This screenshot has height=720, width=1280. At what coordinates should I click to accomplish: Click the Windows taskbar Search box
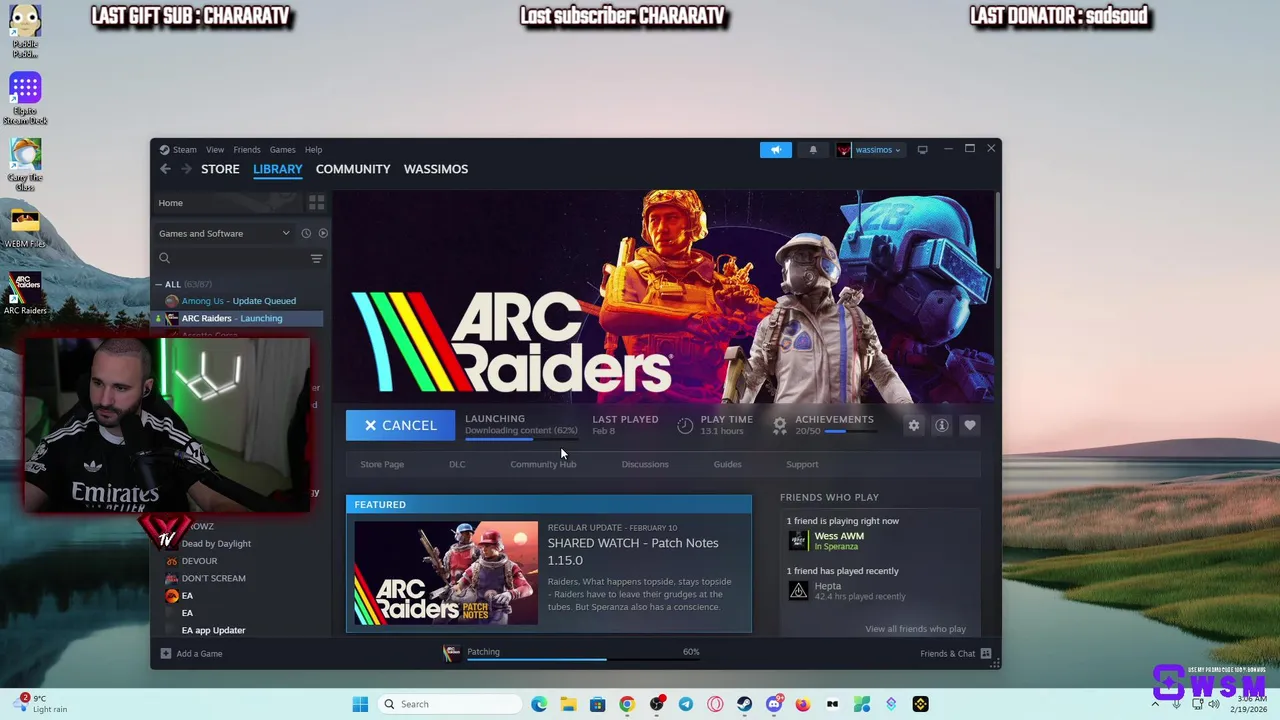coord(450,704)
